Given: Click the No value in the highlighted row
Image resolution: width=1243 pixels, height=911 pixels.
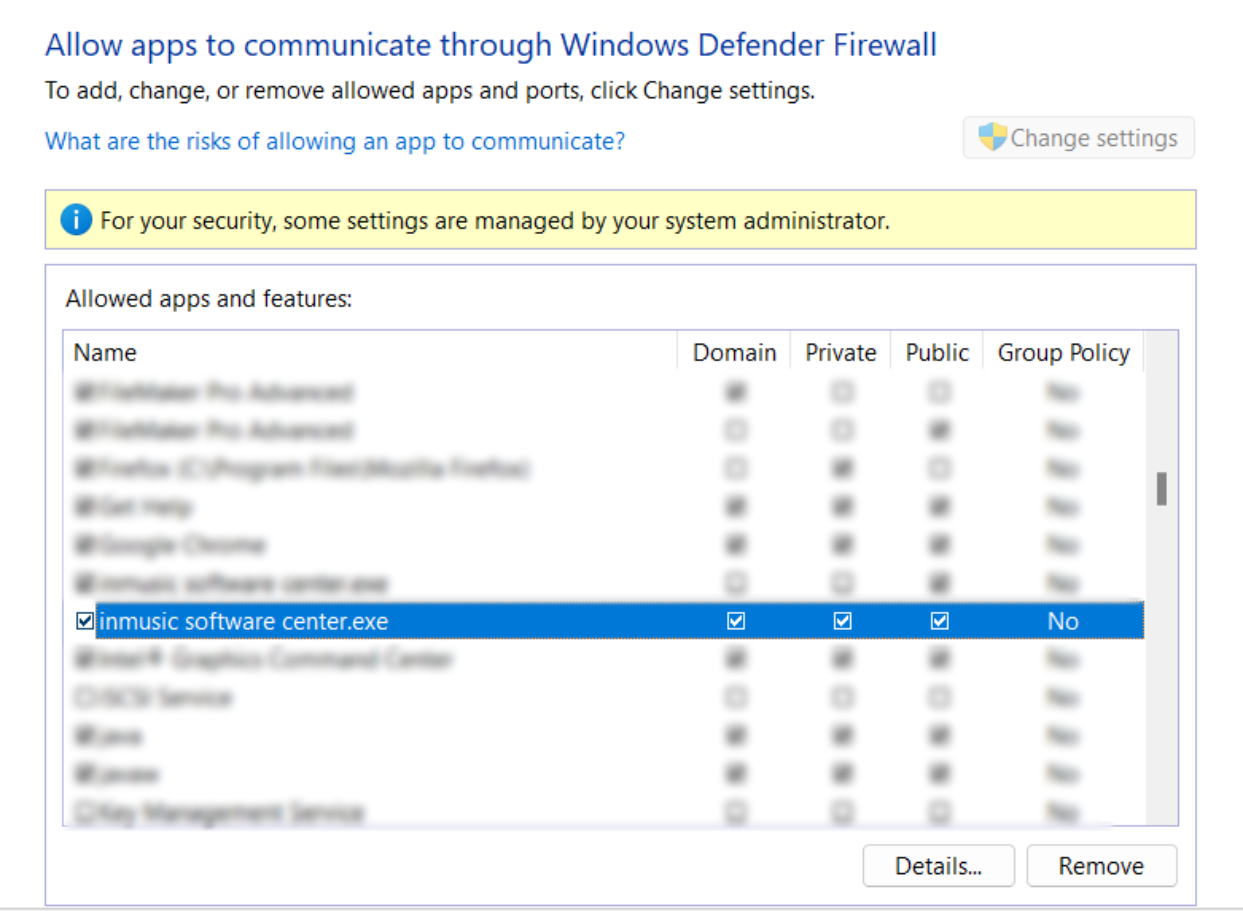Looking at the screenshot, I should click(1063, 621).
